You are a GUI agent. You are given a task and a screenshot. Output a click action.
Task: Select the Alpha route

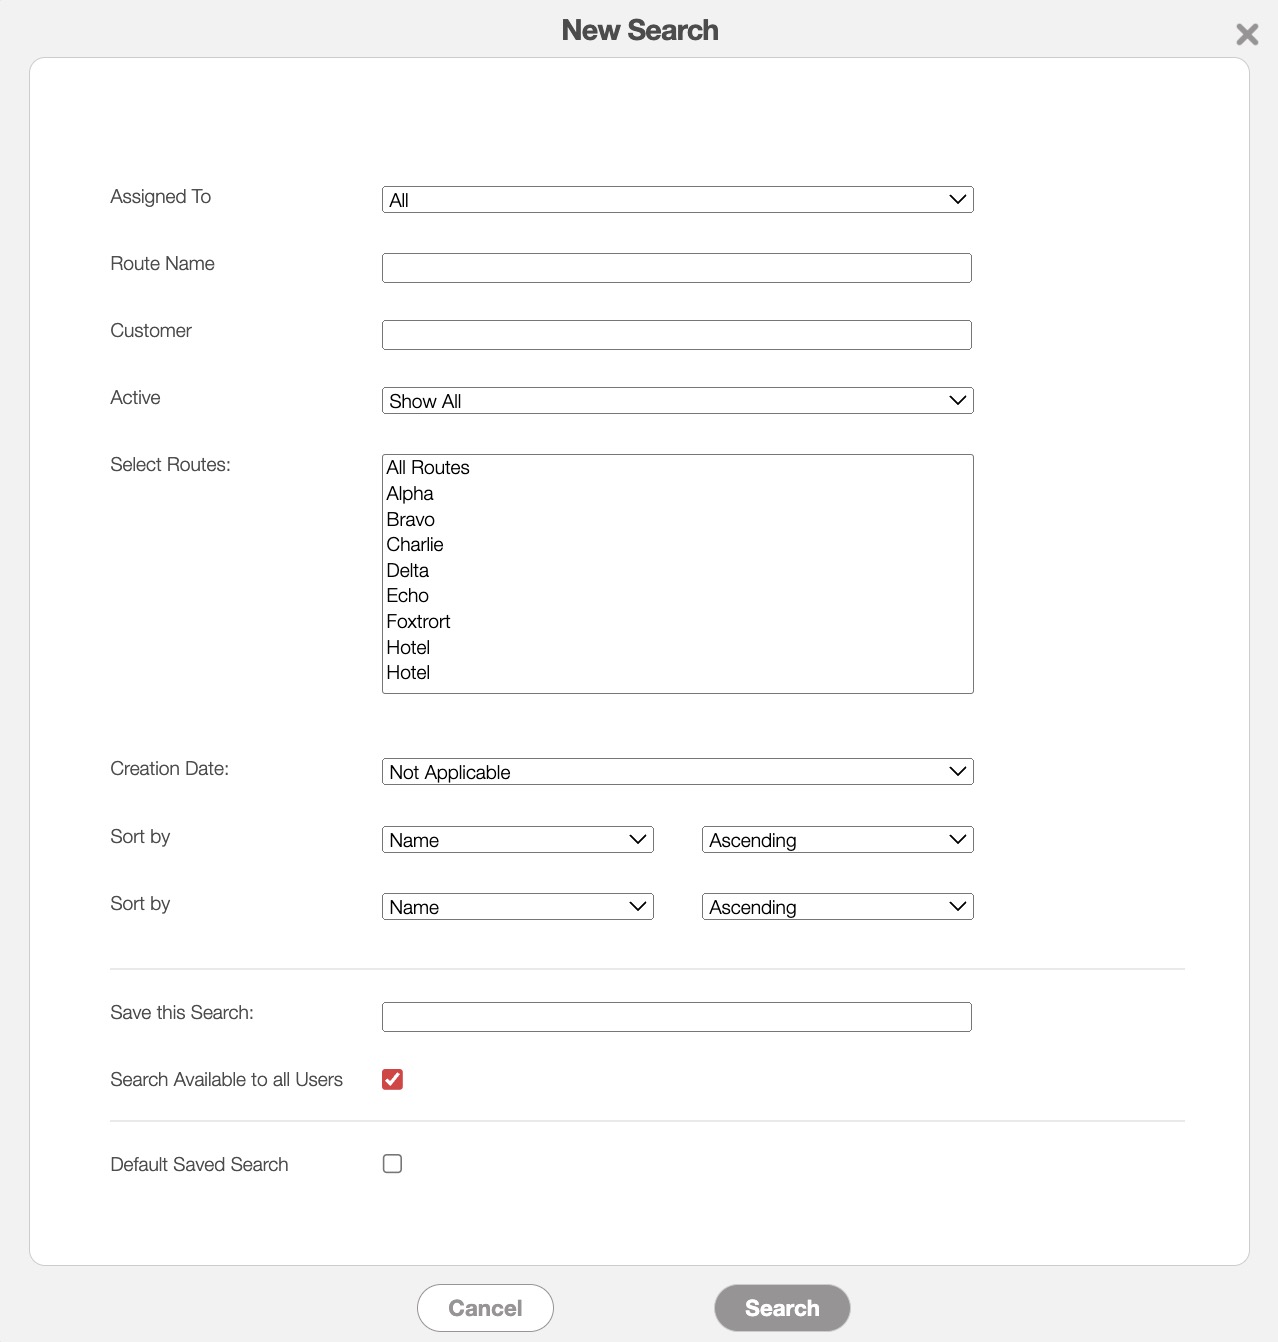point(410,494)
